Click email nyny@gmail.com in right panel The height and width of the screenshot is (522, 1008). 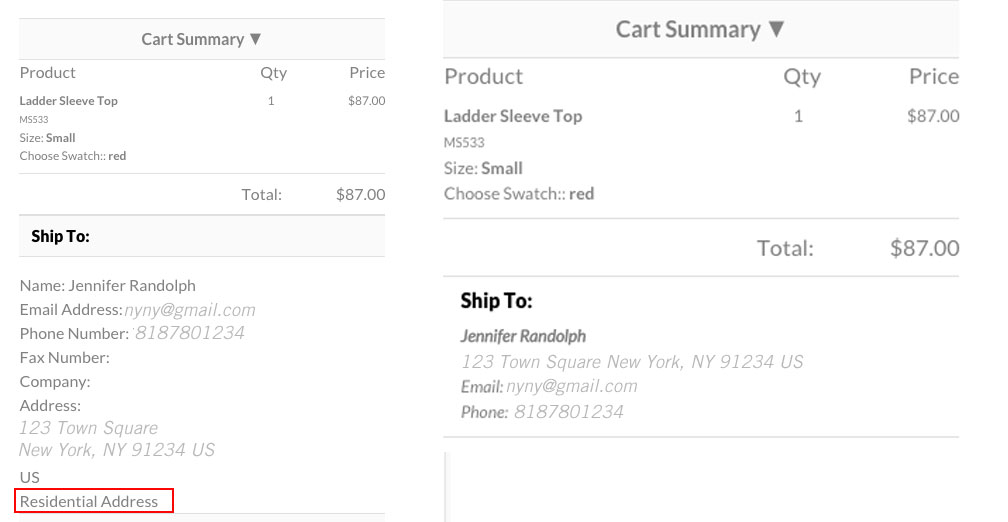tap(572, 386)
